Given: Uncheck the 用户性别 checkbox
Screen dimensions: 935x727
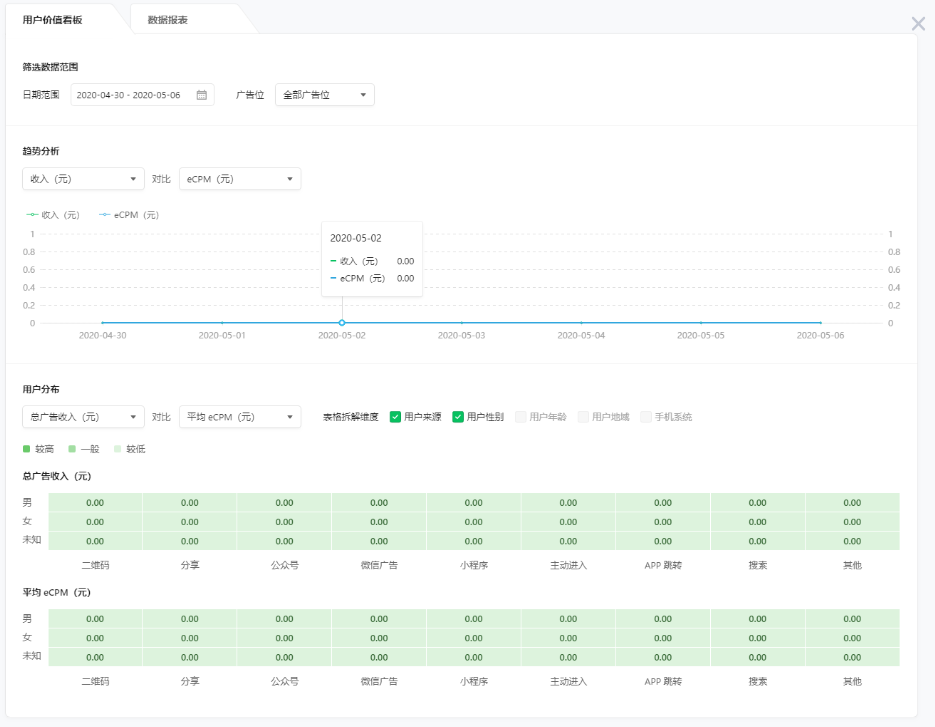Looking at the screenshot, I should (458, 417).
